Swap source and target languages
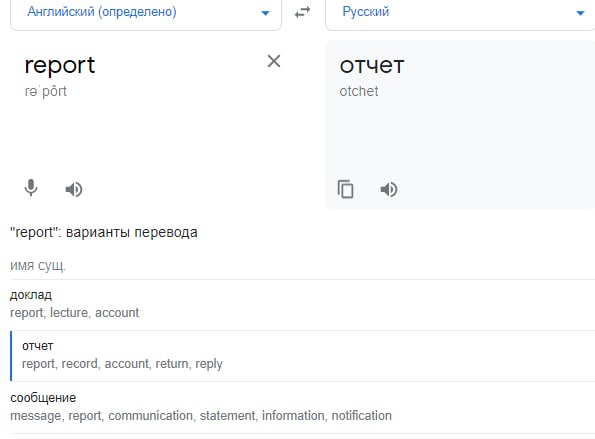The image size is (595, 439). pos(302,13)
